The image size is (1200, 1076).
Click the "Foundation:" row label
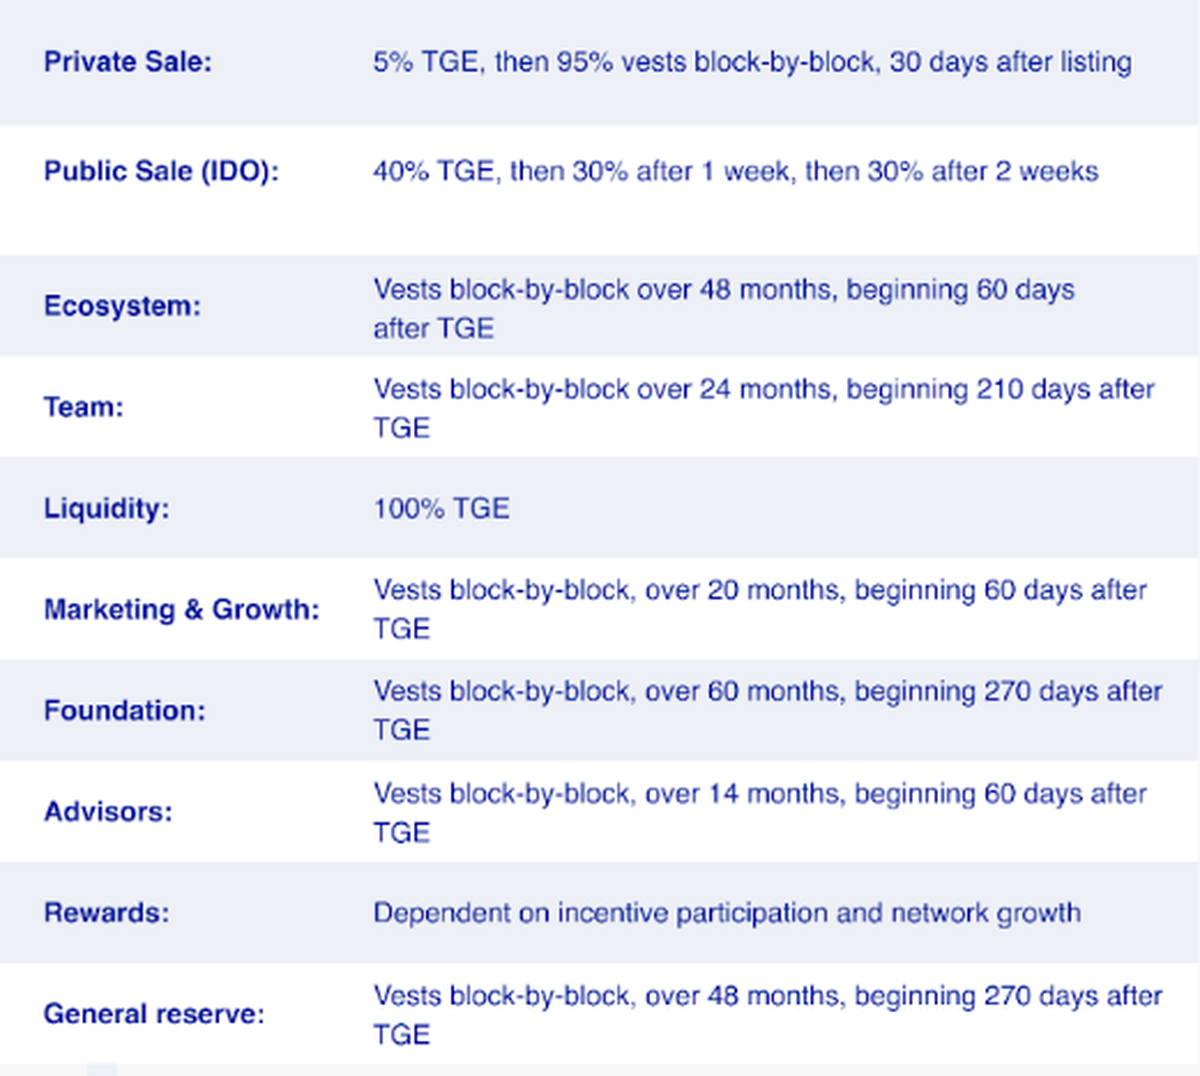coord(125,710)
